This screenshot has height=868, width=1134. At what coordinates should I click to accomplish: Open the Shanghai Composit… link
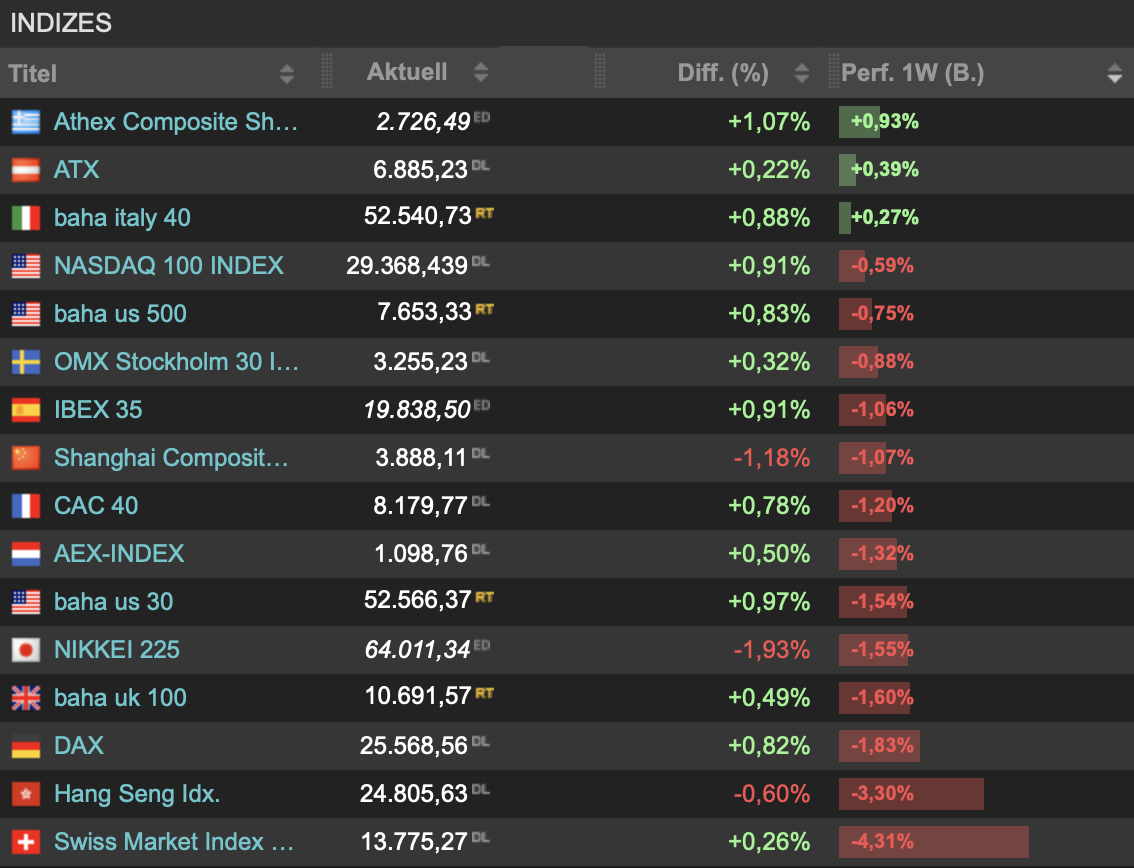tap(171, 458)
